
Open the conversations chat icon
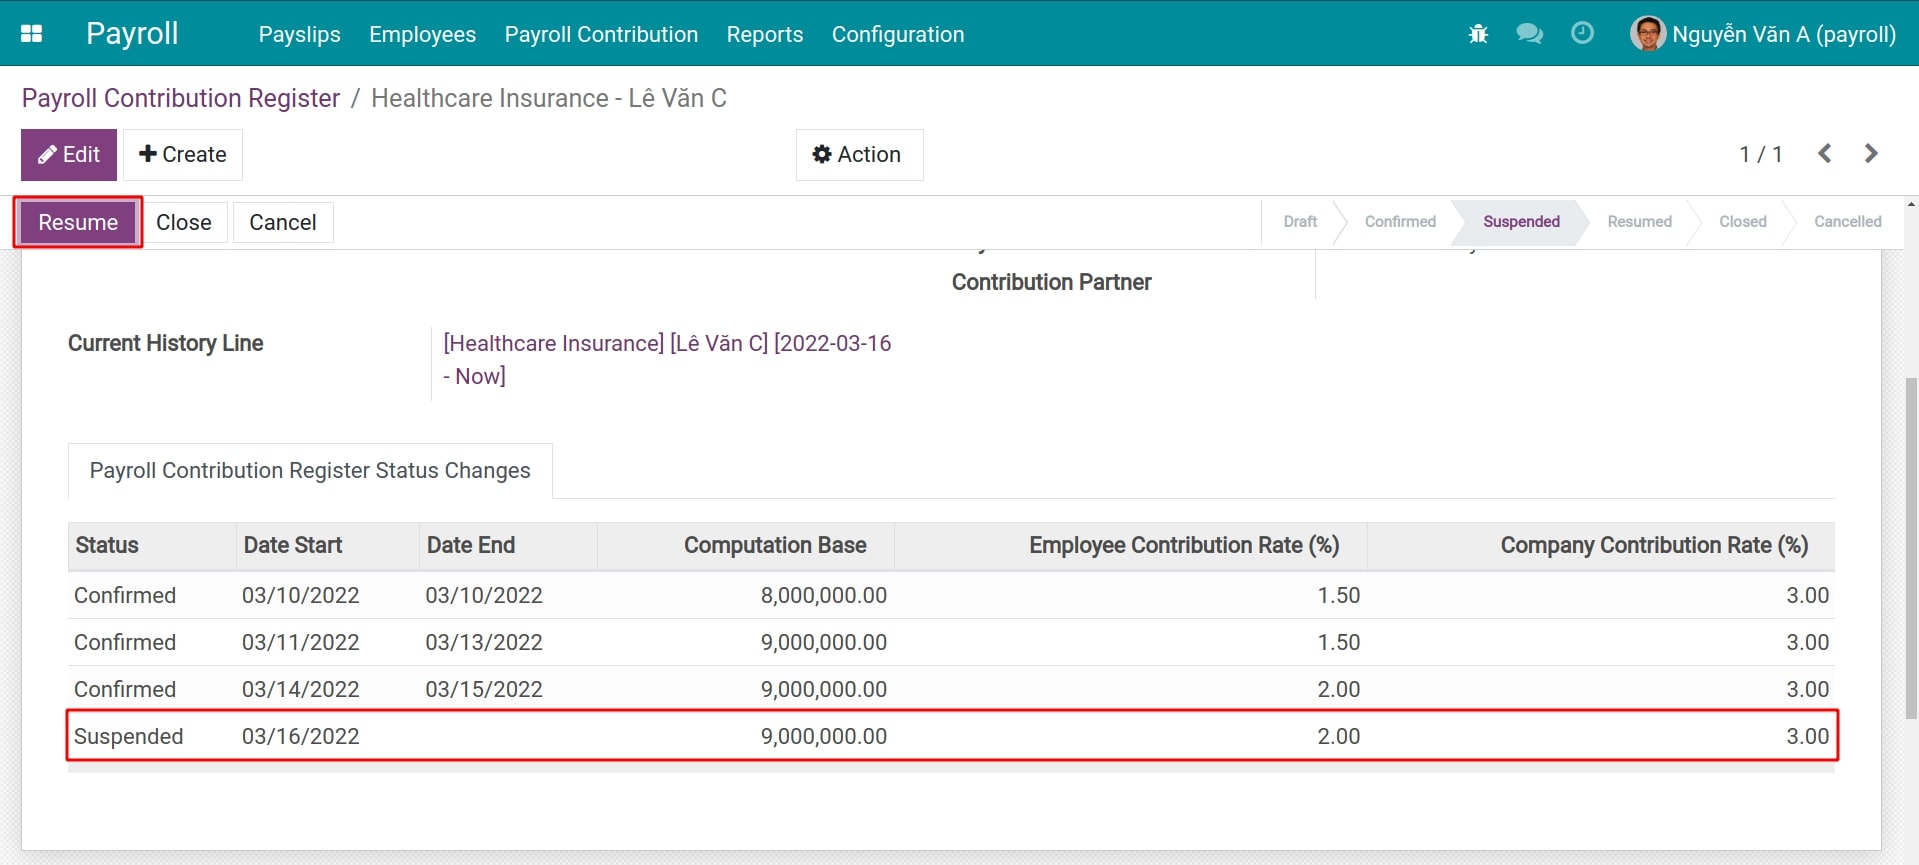click(1529, 34)
